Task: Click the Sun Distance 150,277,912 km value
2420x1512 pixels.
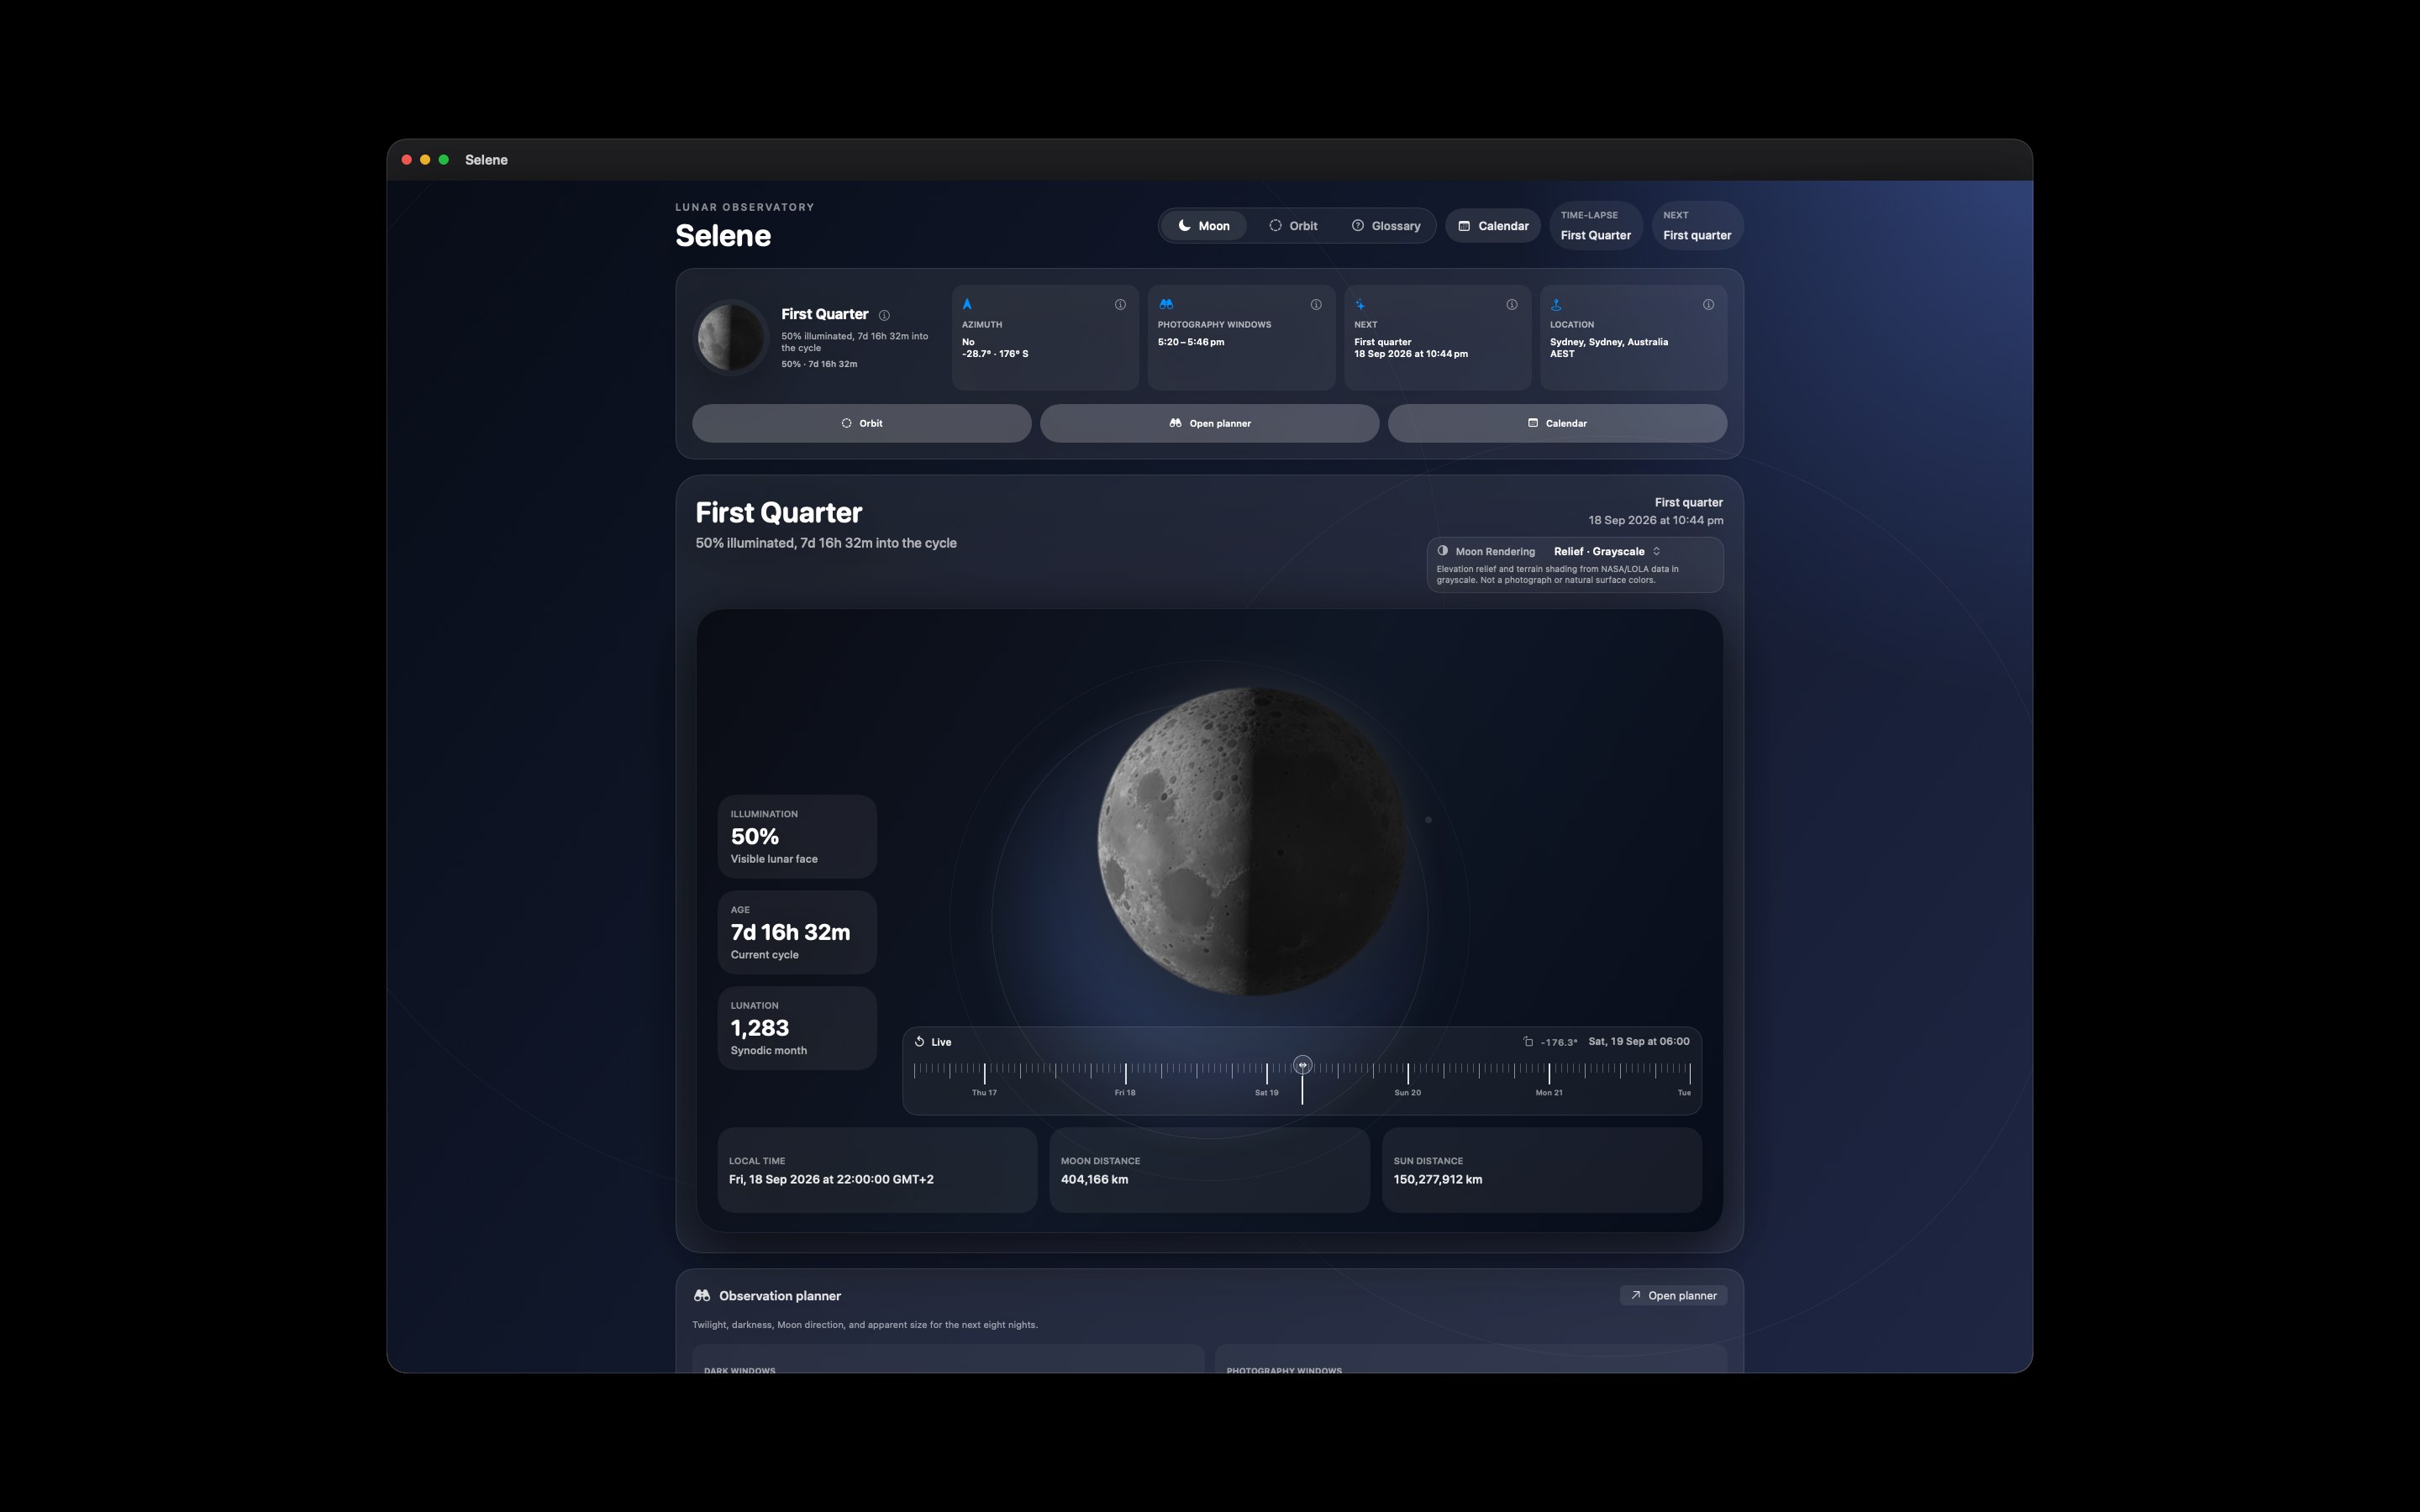Action: [x=1437, y=1179]
